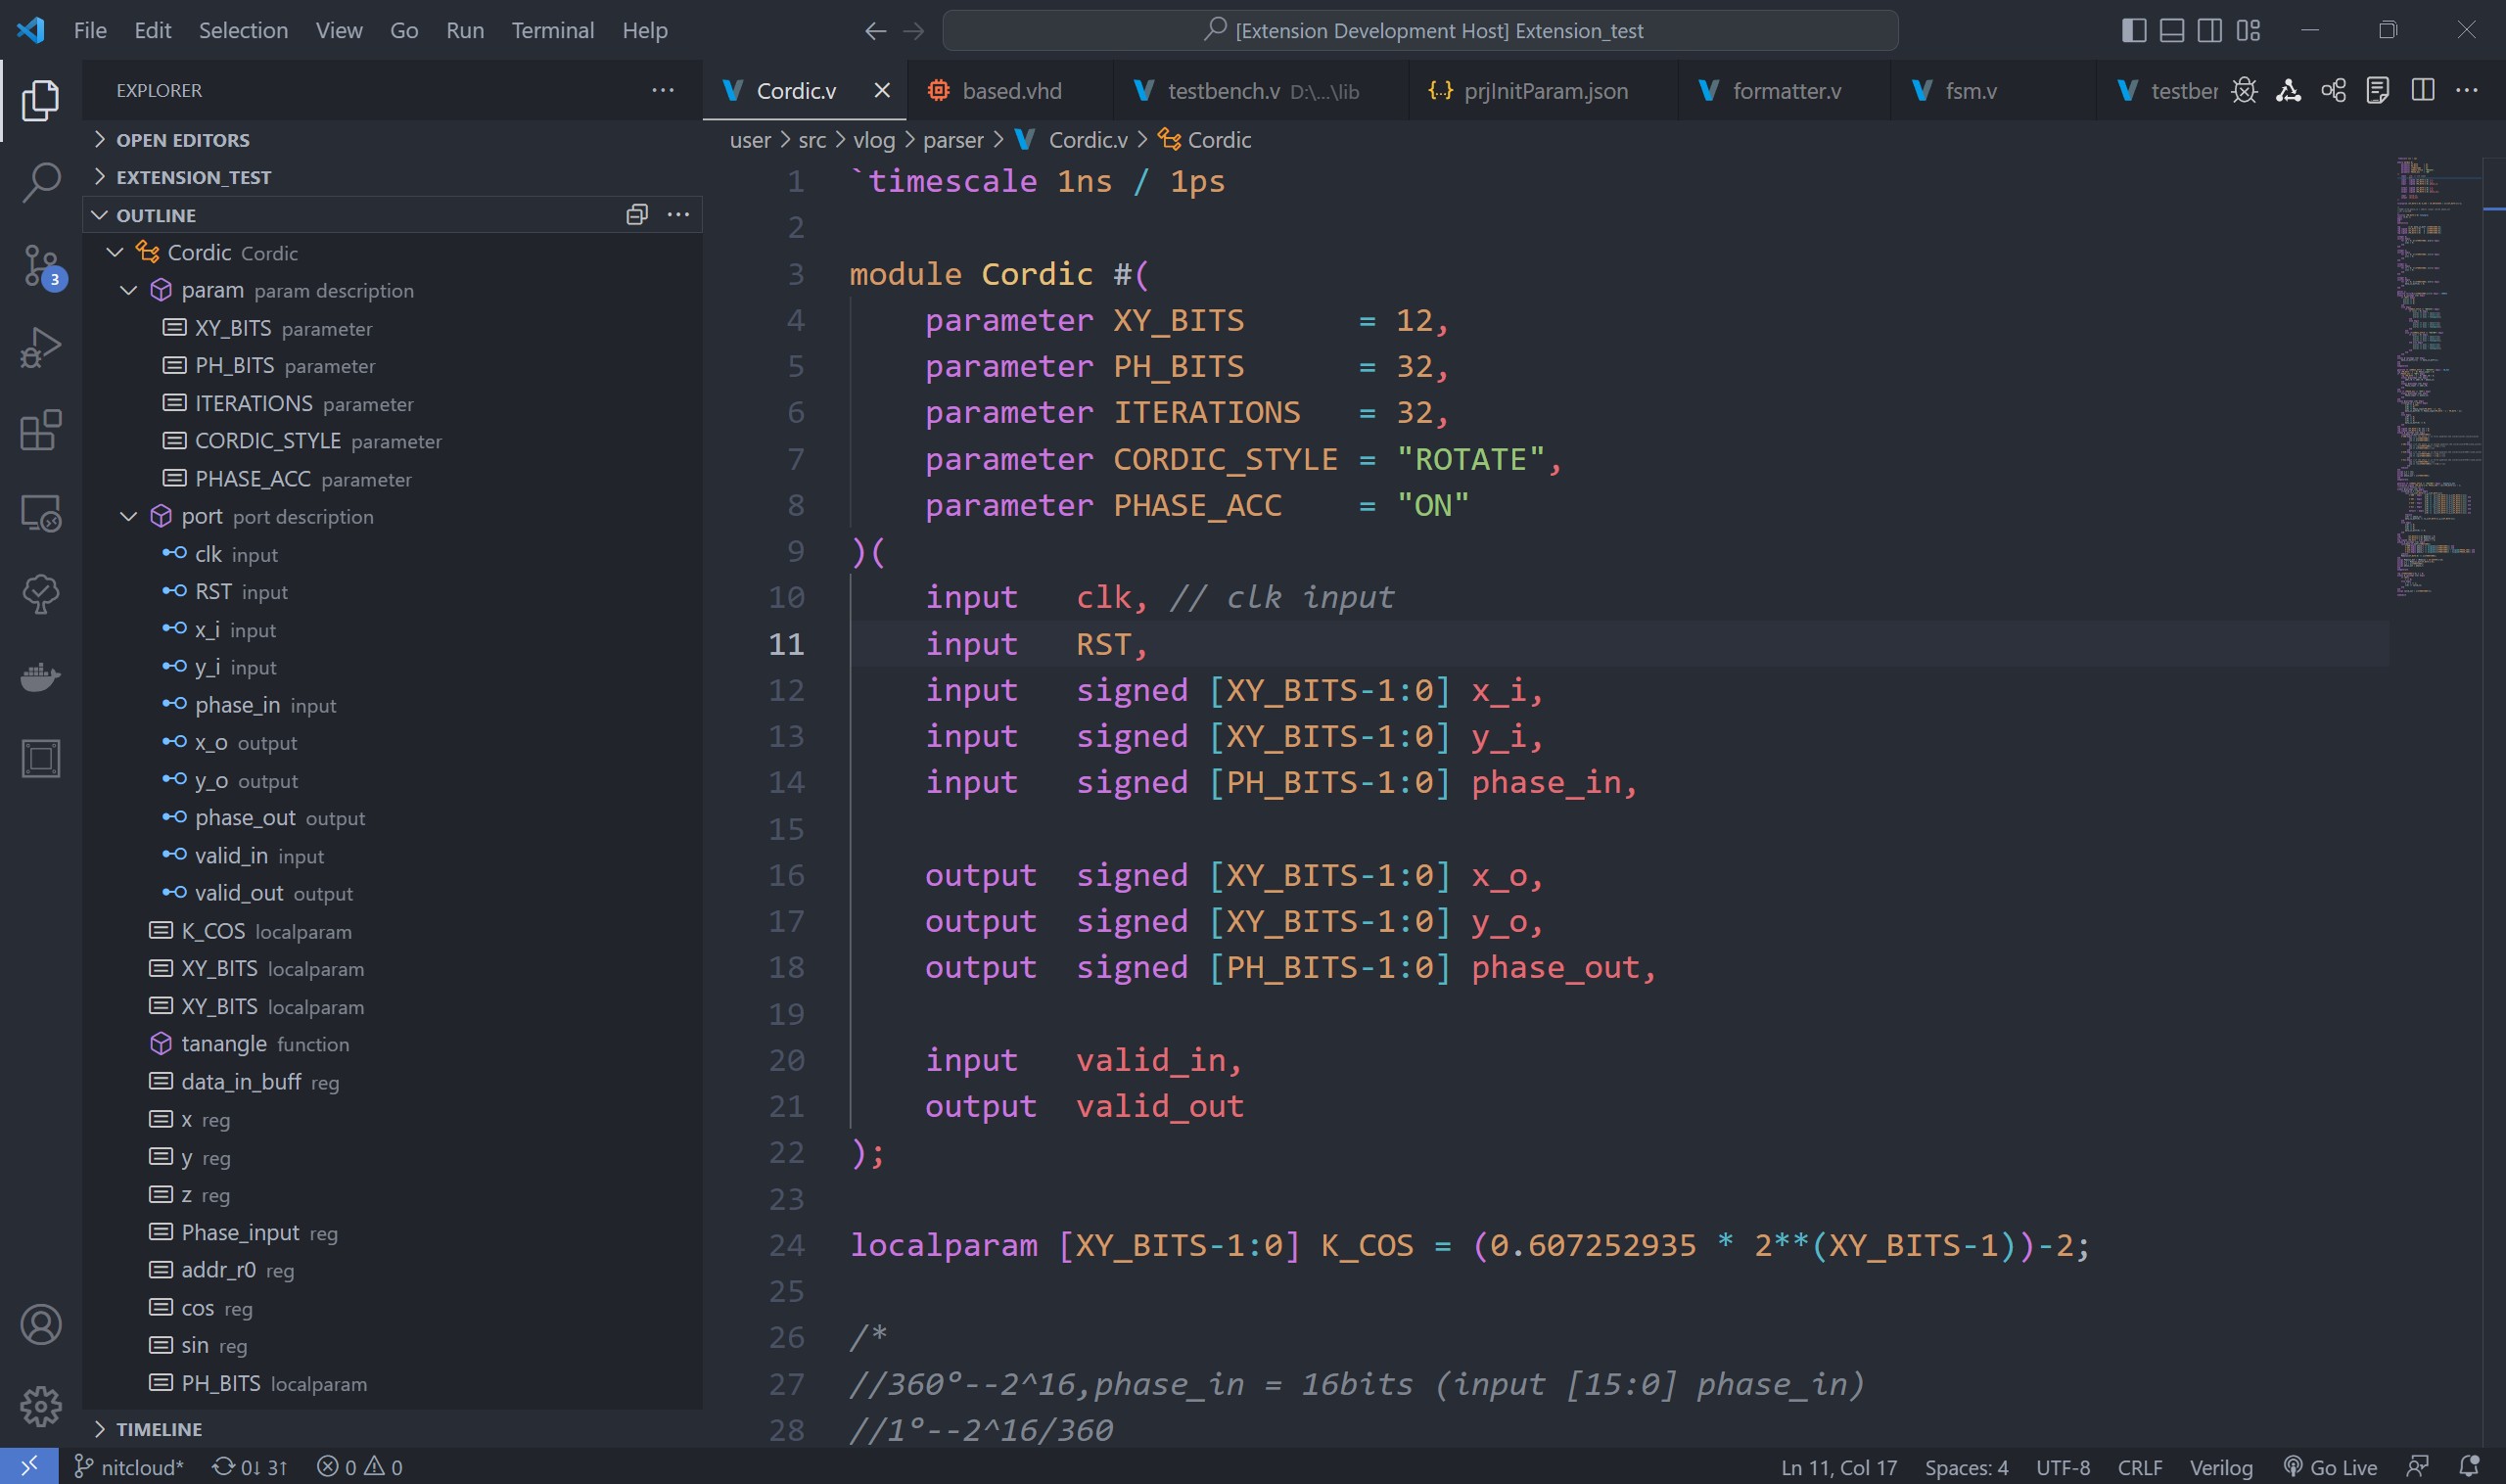
Task: Open the Docker whale icon view
Action: point(40,677)
